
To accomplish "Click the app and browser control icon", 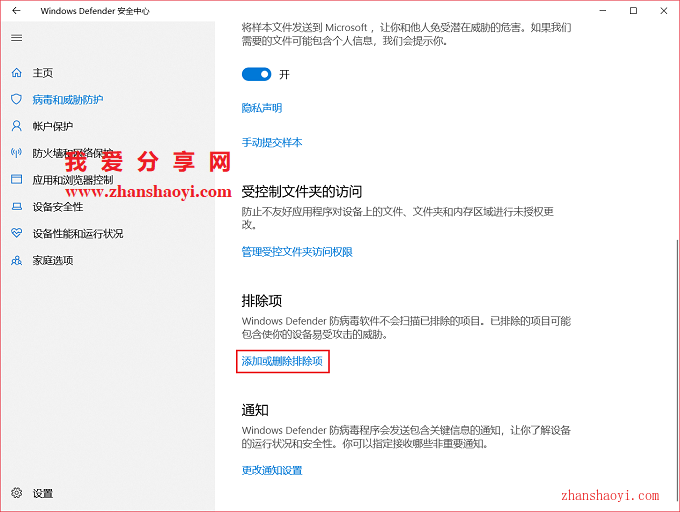I will 16,179.
